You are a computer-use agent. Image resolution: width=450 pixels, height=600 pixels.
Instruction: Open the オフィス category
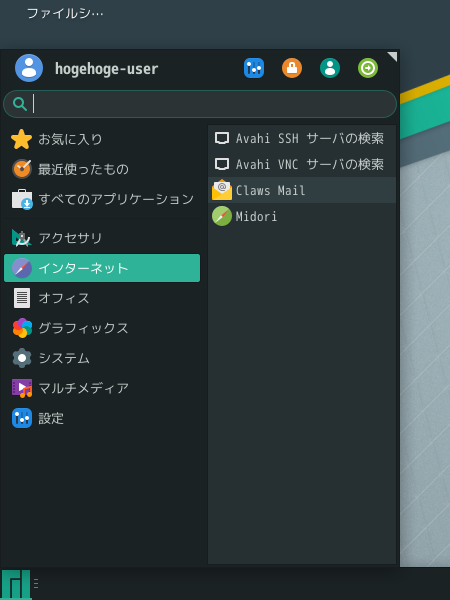tap(102, 298)
